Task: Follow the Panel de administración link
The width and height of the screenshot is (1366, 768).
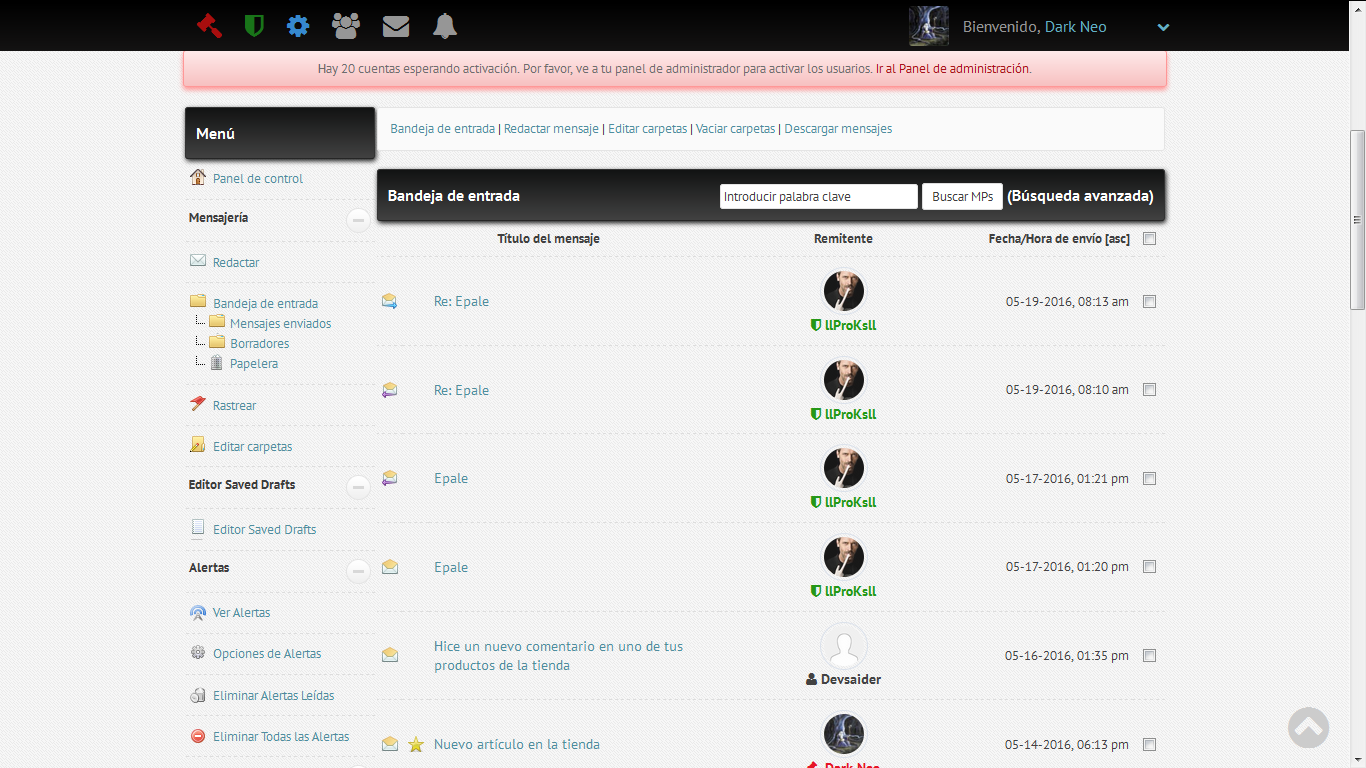Action: [964, 69]
